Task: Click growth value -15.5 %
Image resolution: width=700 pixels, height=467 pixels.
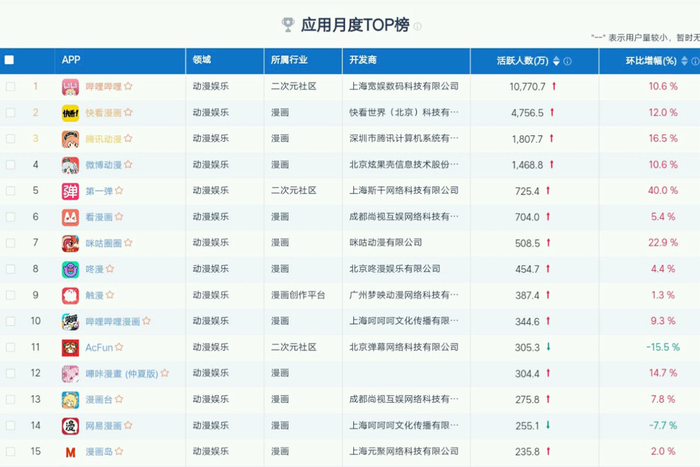Action: (663, 347)
